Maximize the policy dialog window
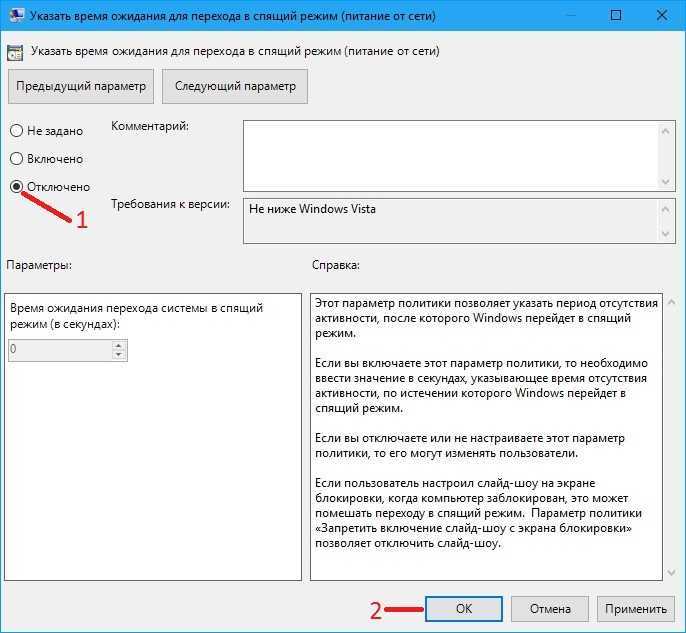 tap(616, 15)
